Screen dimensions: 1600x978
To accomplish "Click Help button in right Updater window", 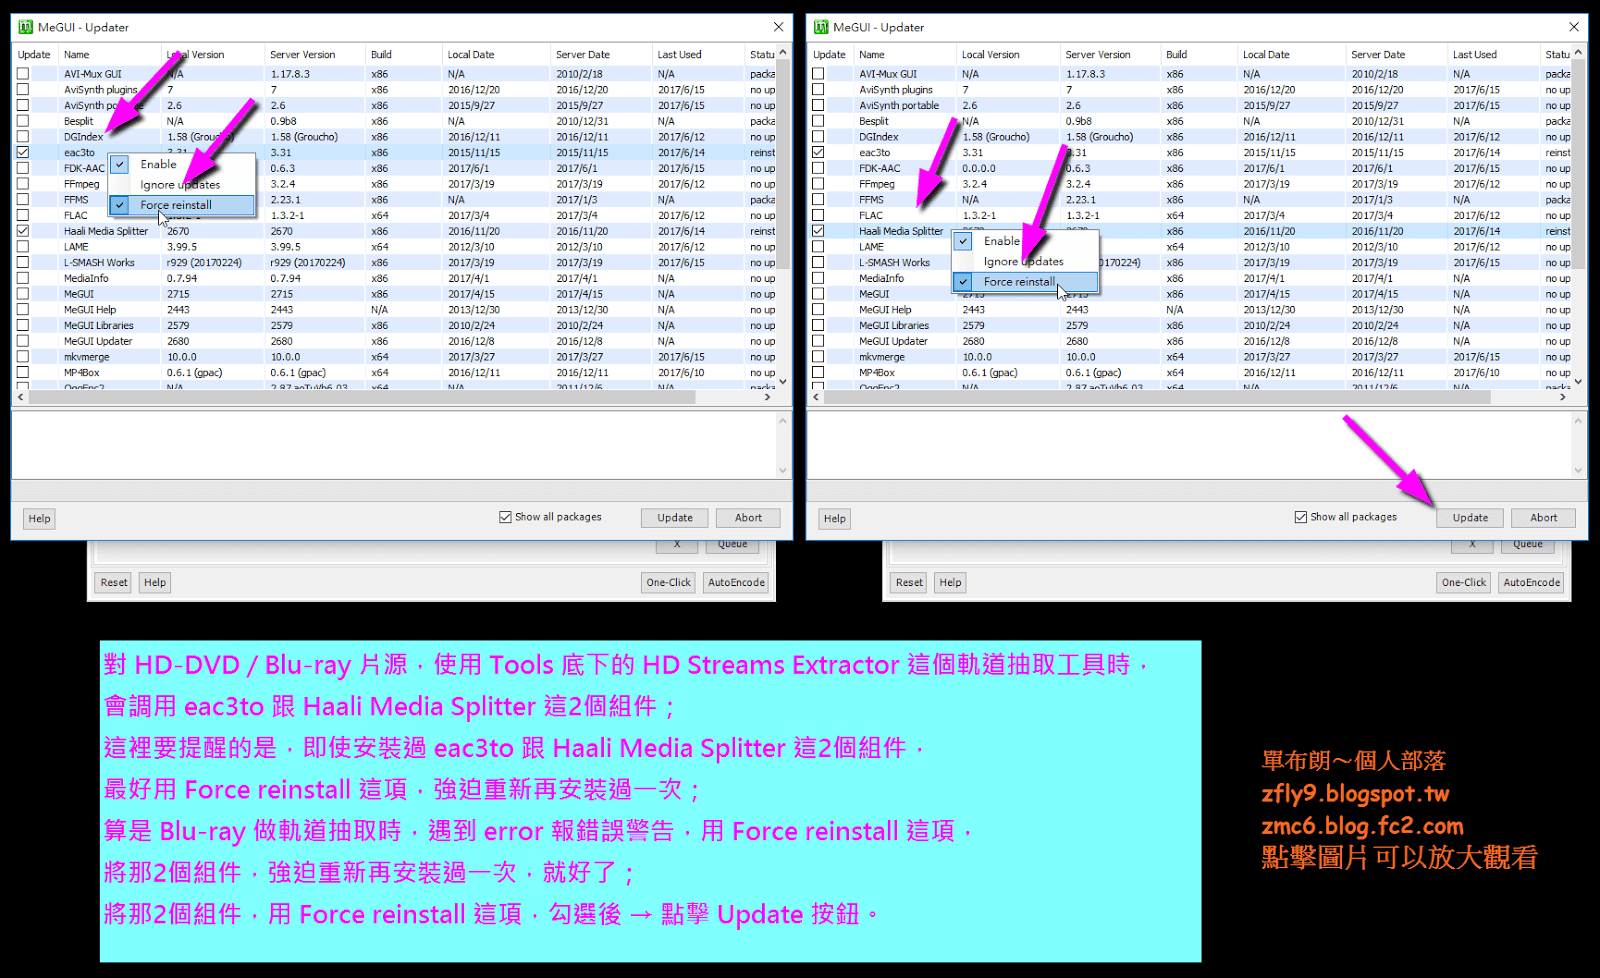I will pos(835,519).
